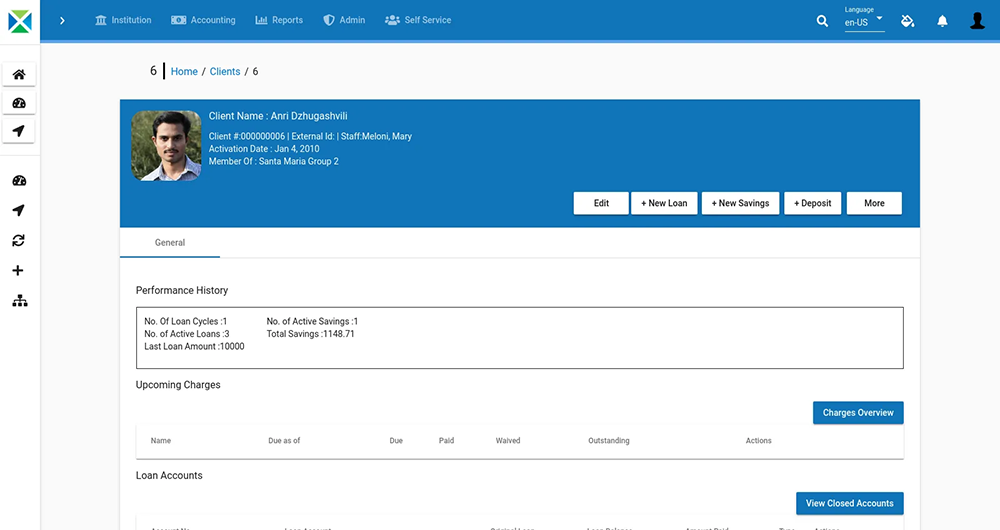
Task: Open the More actions dropdown
Action: (874, 203)
